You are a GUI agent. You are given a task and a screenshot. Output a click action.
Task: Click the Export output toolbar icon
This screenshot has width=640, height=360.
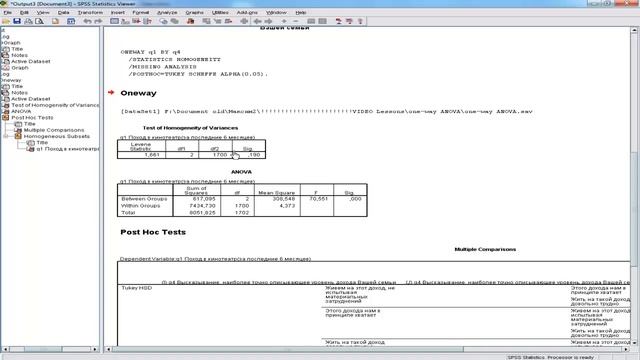click(55, 21)
